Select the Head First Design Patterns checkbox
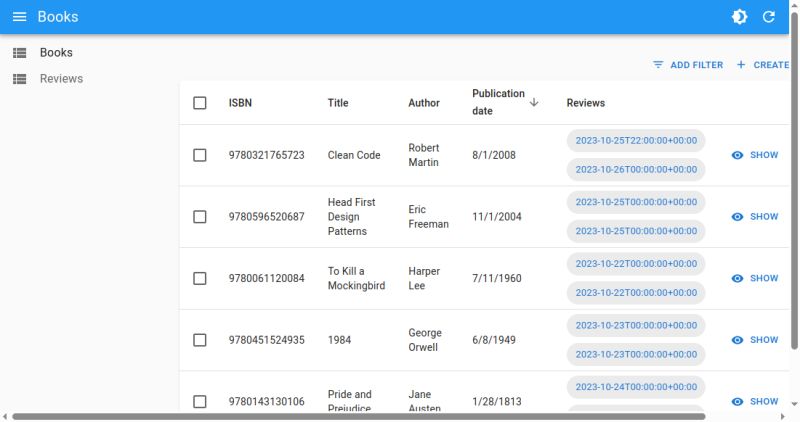The width and height of the screenshot is (800, 422). [200, 217]
